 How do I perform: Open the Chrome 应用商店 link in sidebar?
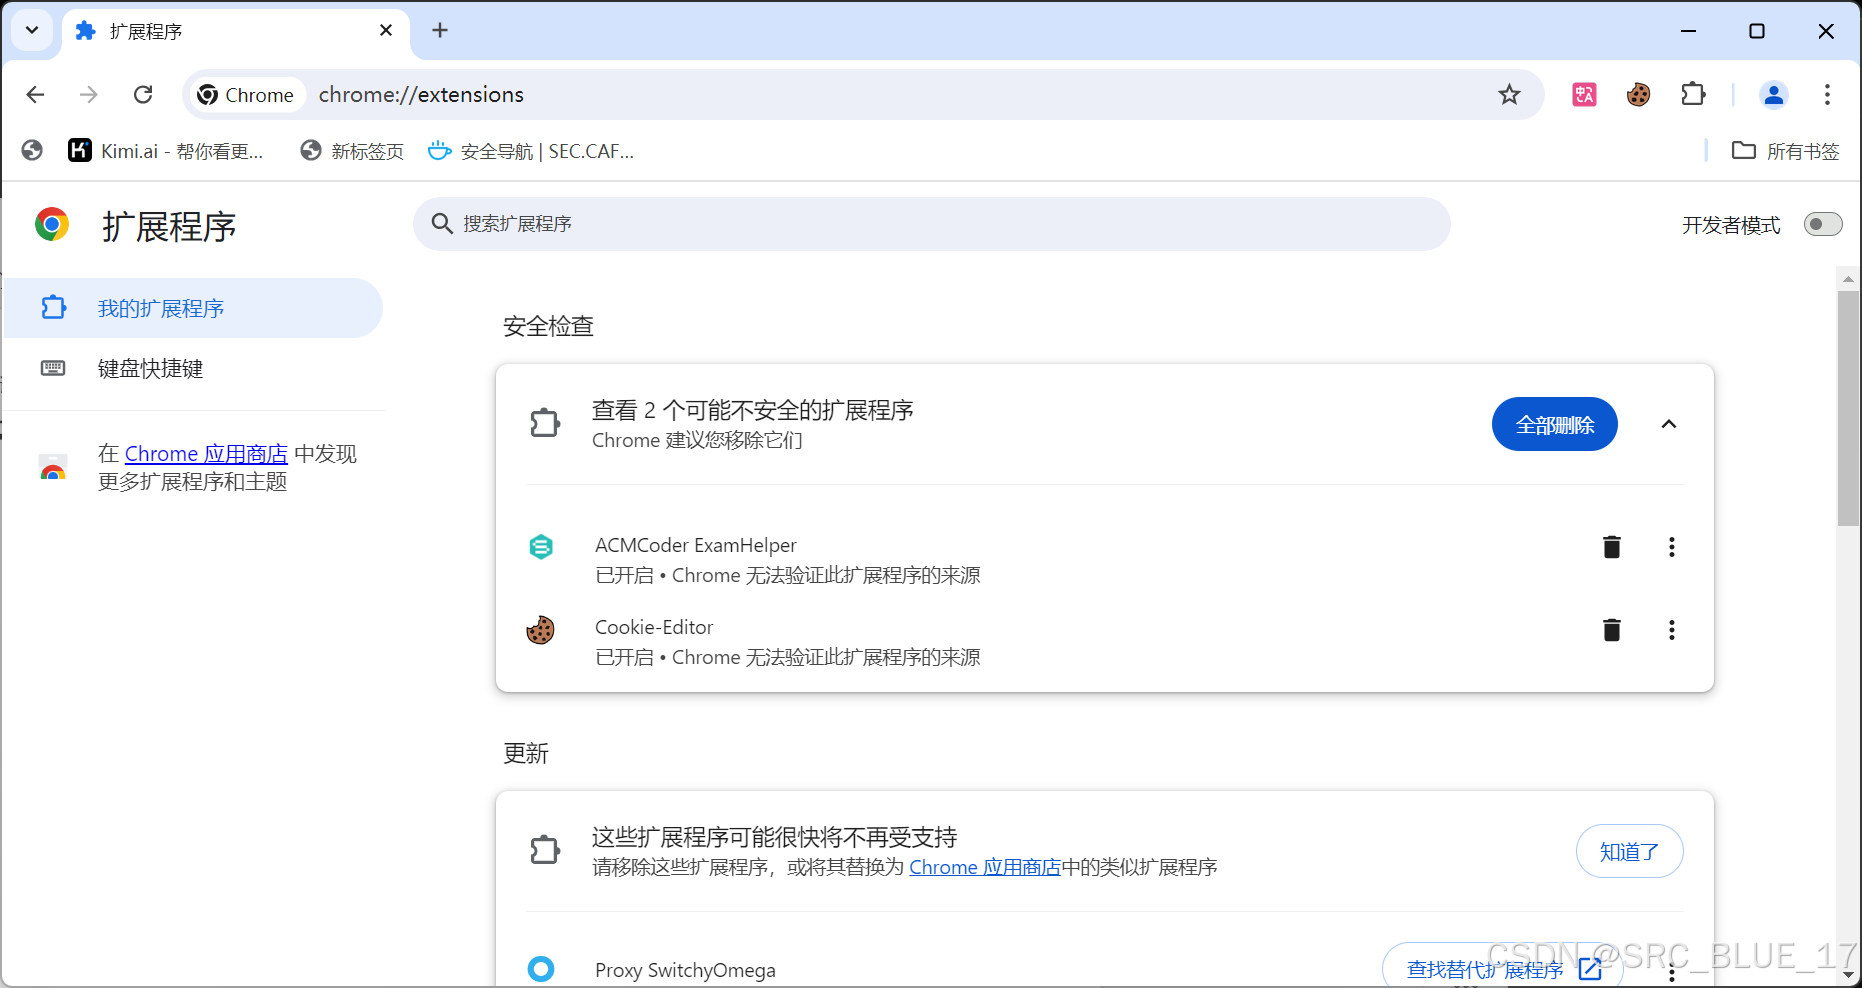(x=206, y=454)
